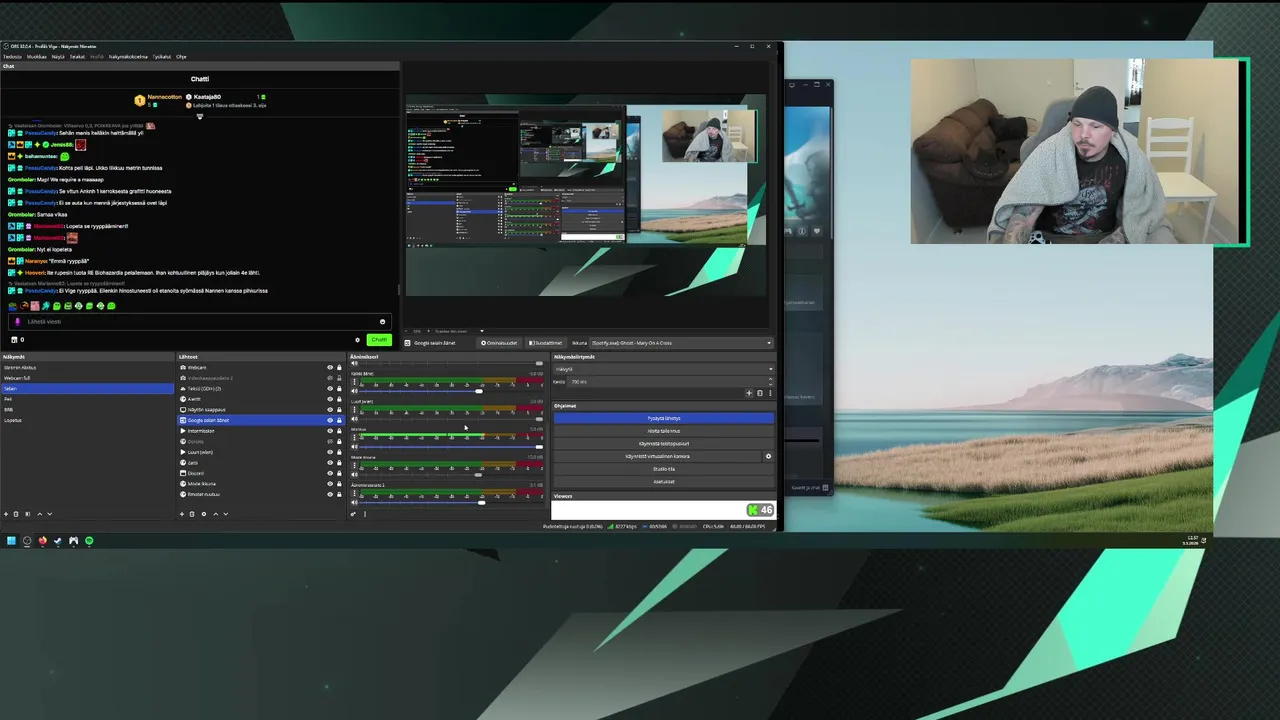
Task: Show the Donate source with its eye icon
Action: click(330, 441)
